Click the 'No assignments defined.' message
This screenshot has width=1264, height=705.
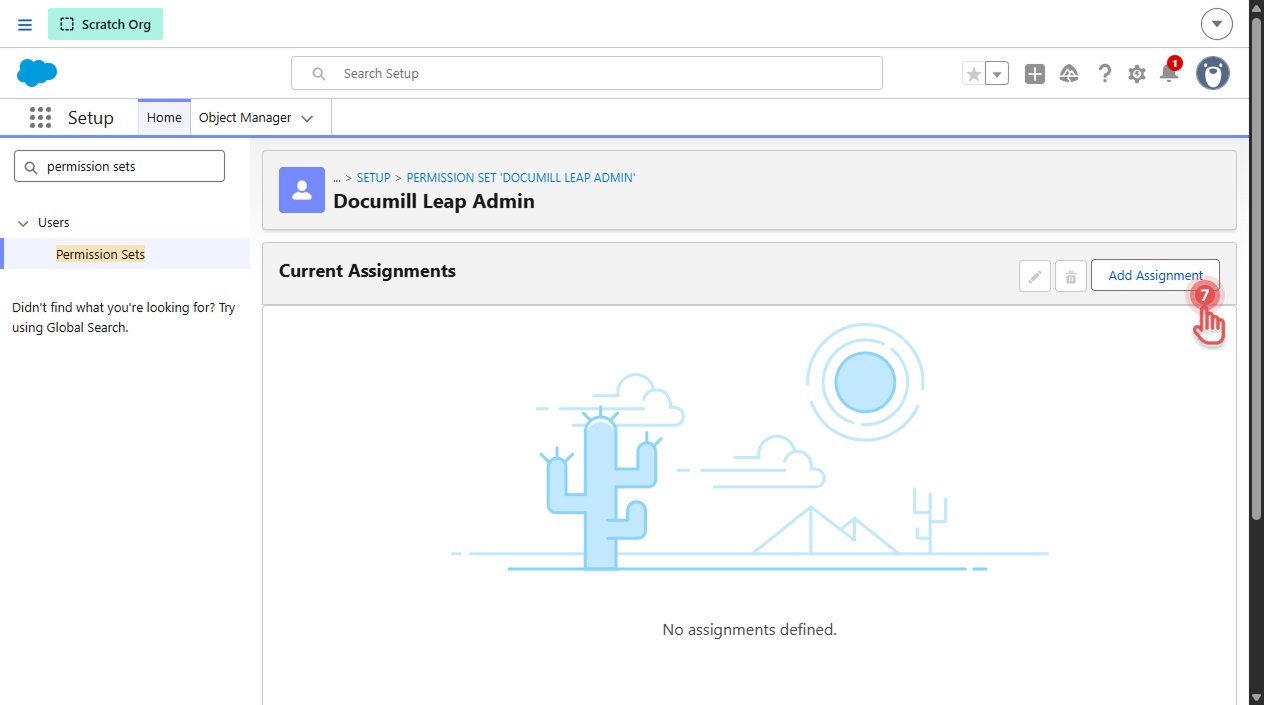tap(750, 630)
